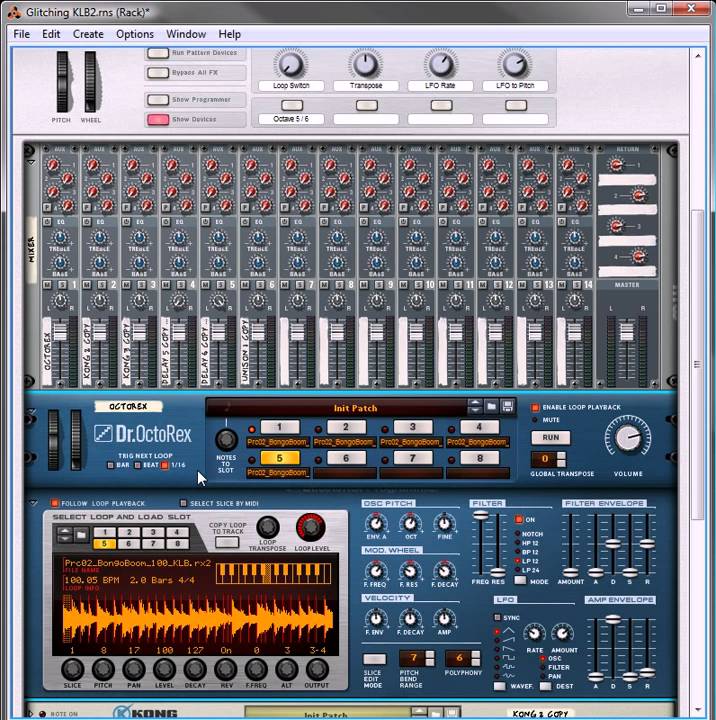Mute mixer channel 1 with its M button
This screenshot has width=716, height=720.
[47, 285]
